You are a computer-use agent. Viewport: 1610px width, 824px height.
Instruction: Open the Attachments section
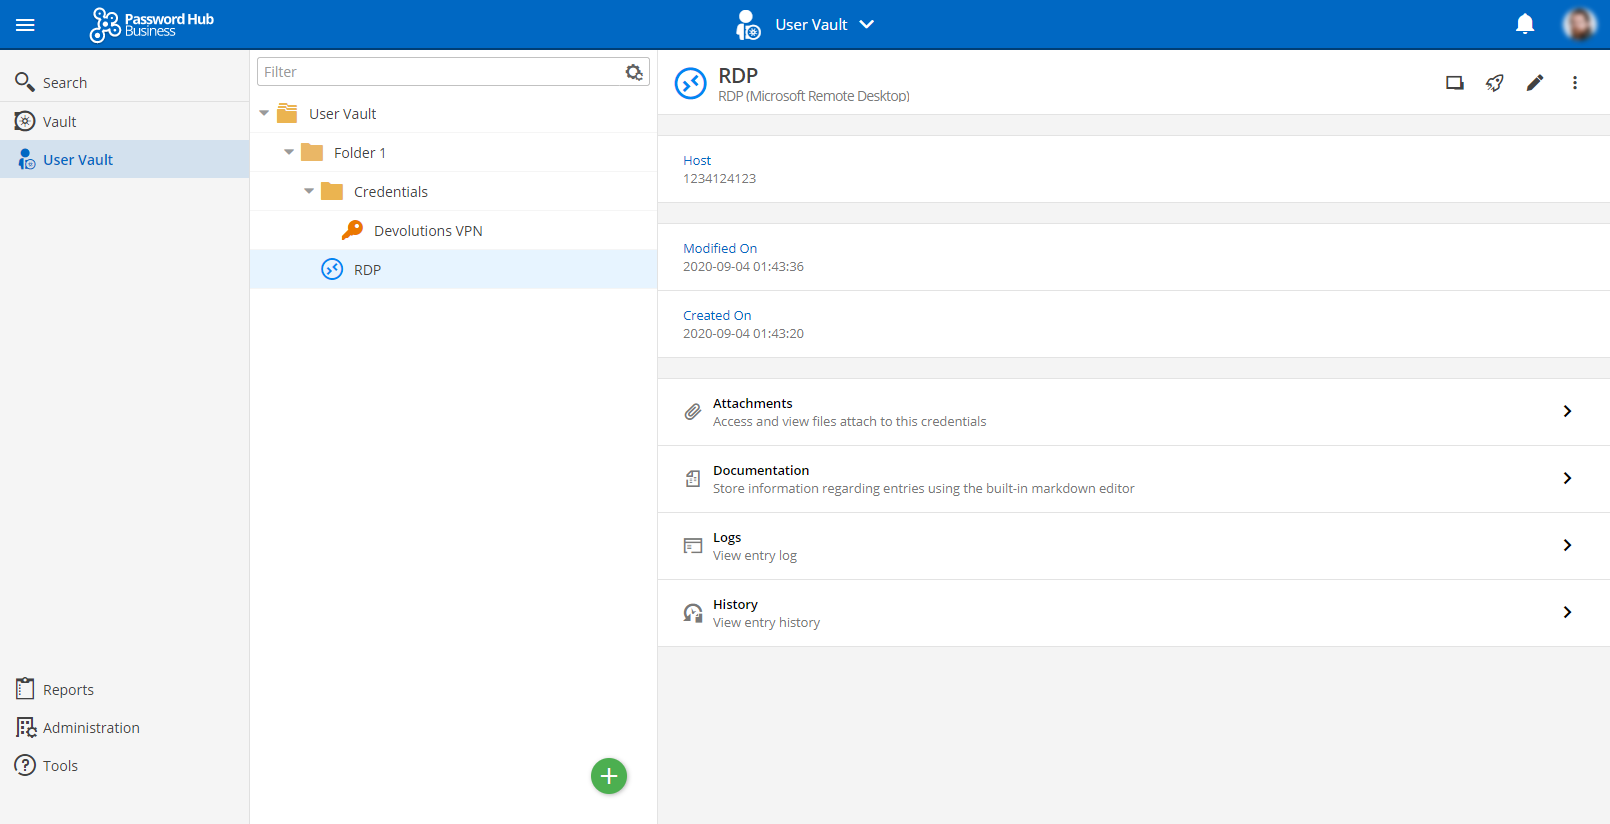pos(1134,412)
